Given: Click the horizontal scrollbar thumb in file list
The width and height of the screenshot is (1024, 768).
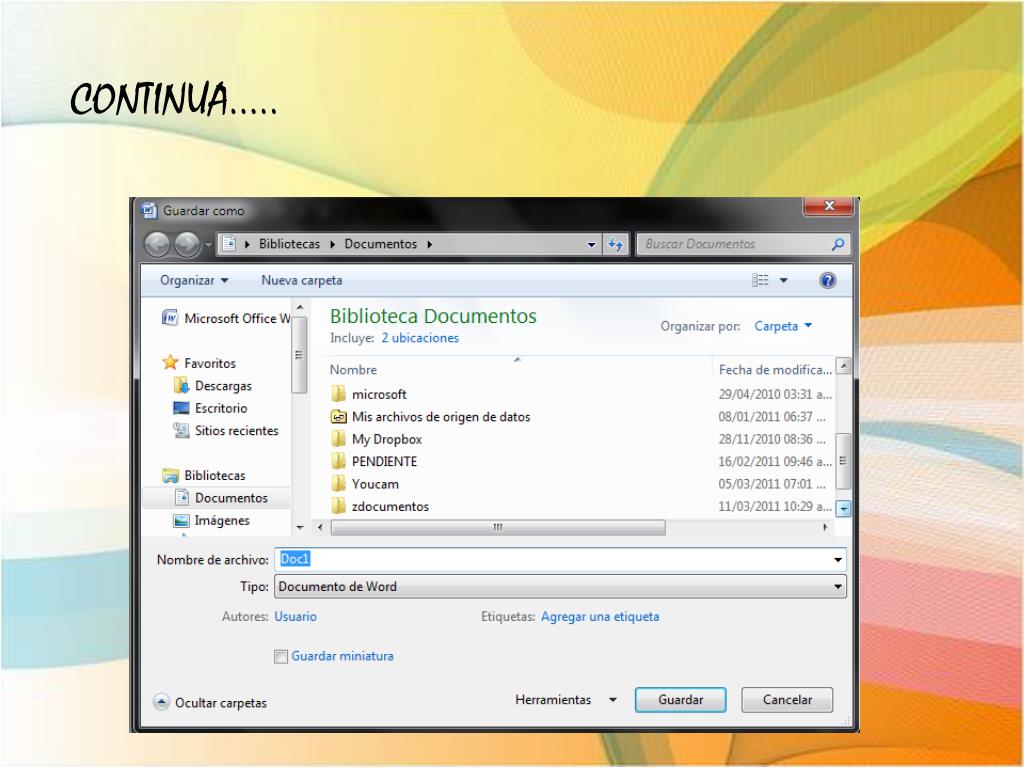Looking at the screenshot, I should 498,527.
